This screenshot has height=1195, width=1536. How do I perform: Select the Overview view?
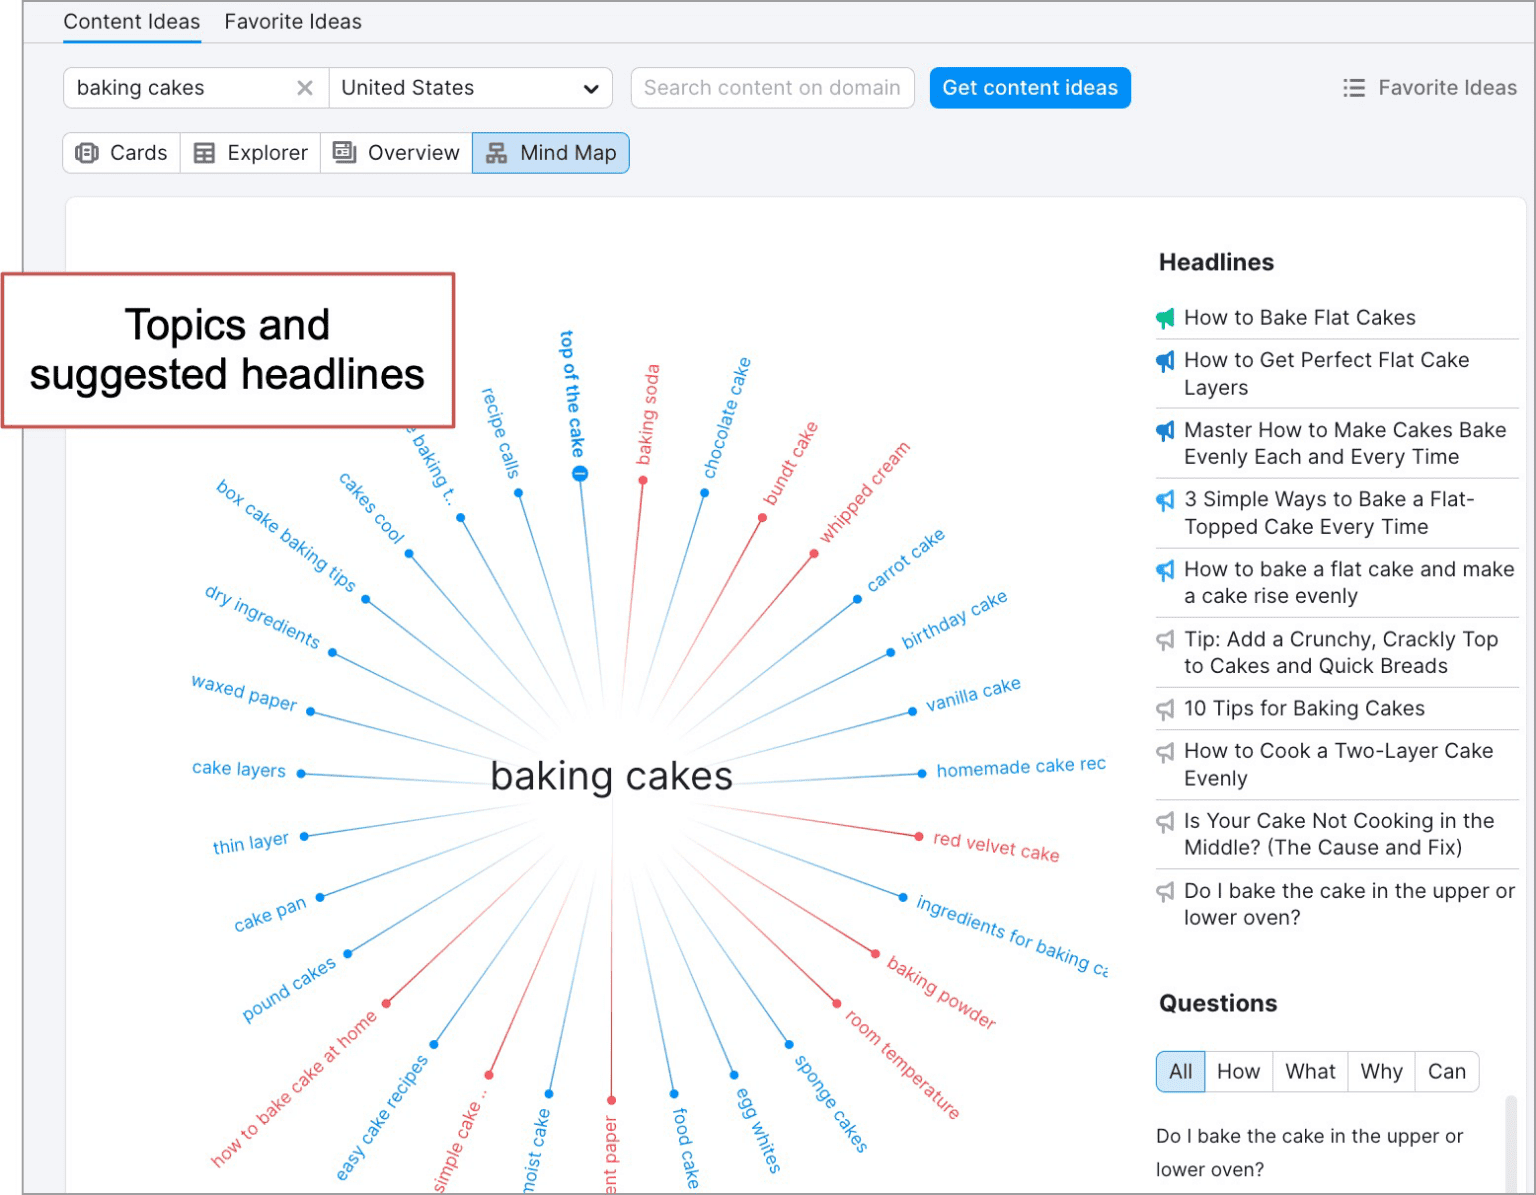point(396,152)
